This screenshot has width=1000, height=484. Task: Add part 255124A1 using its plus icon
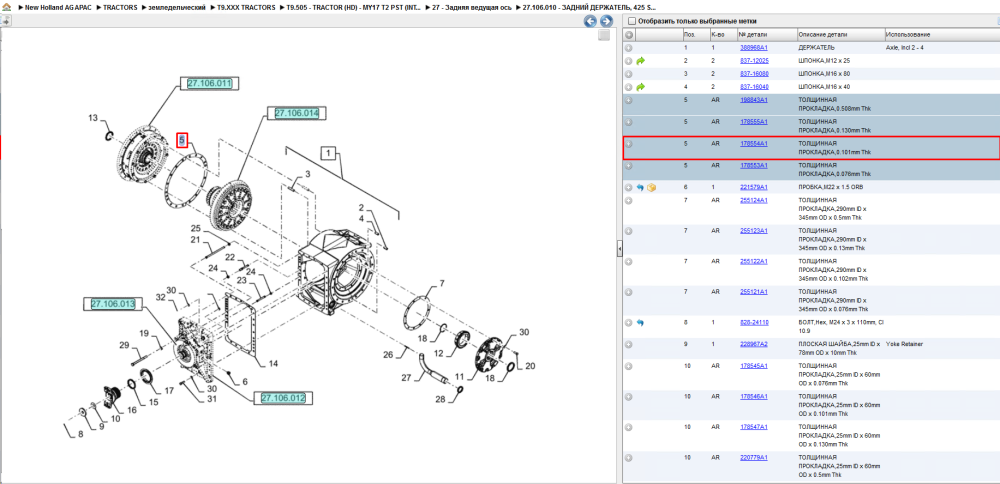pos(629,200)
